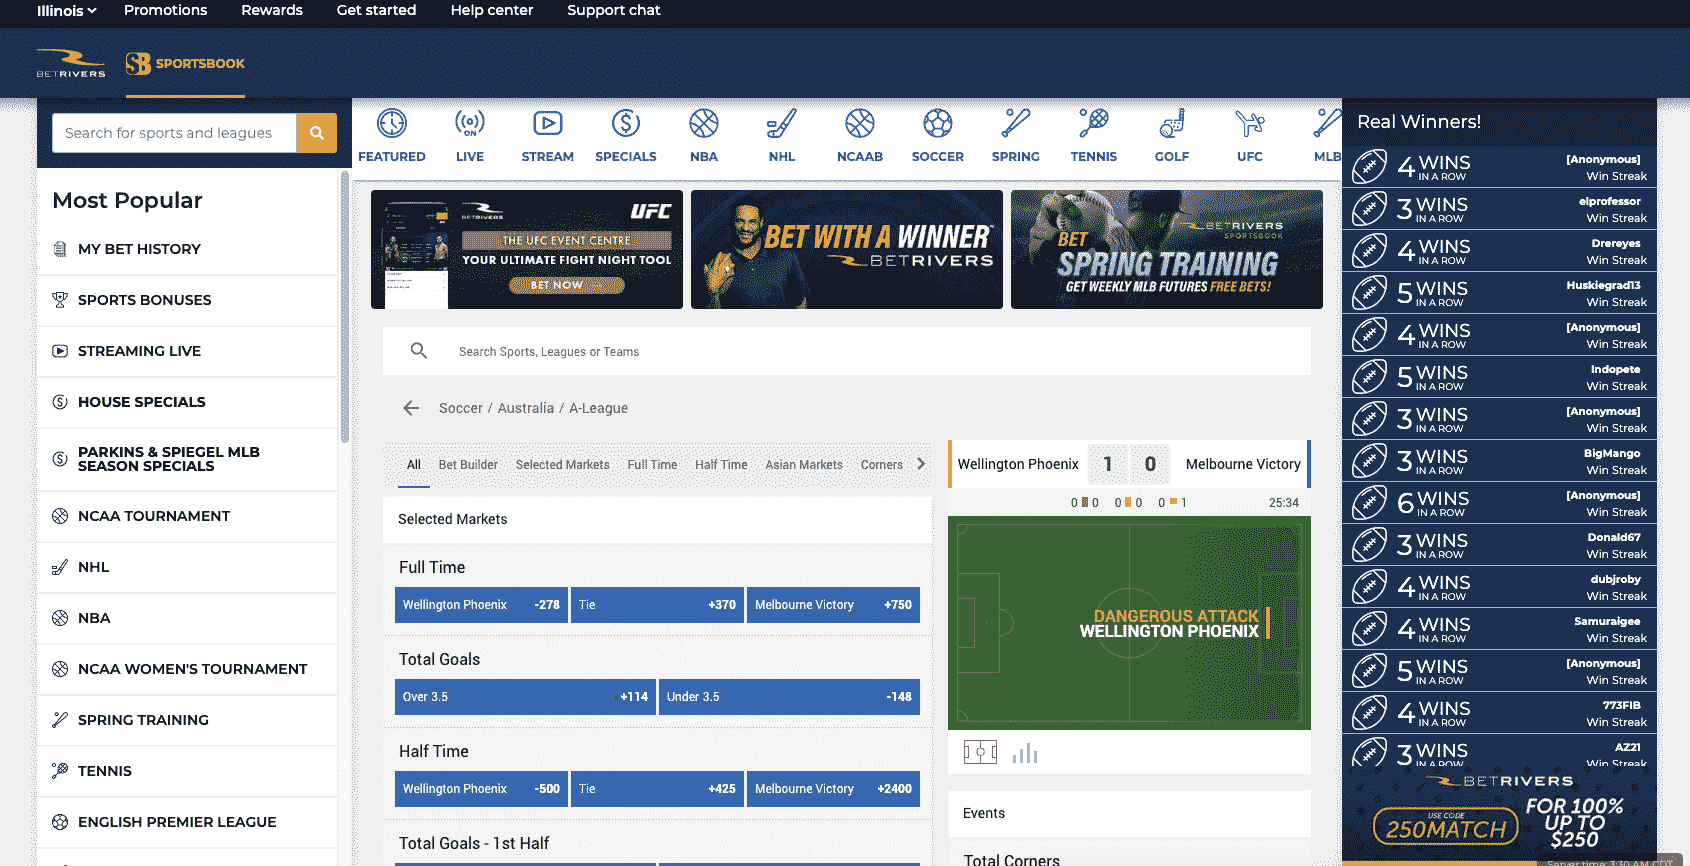Open the Illinois state dropdown
The width and height of the screenshot is (1690, 866).
[x=66, y=10]
